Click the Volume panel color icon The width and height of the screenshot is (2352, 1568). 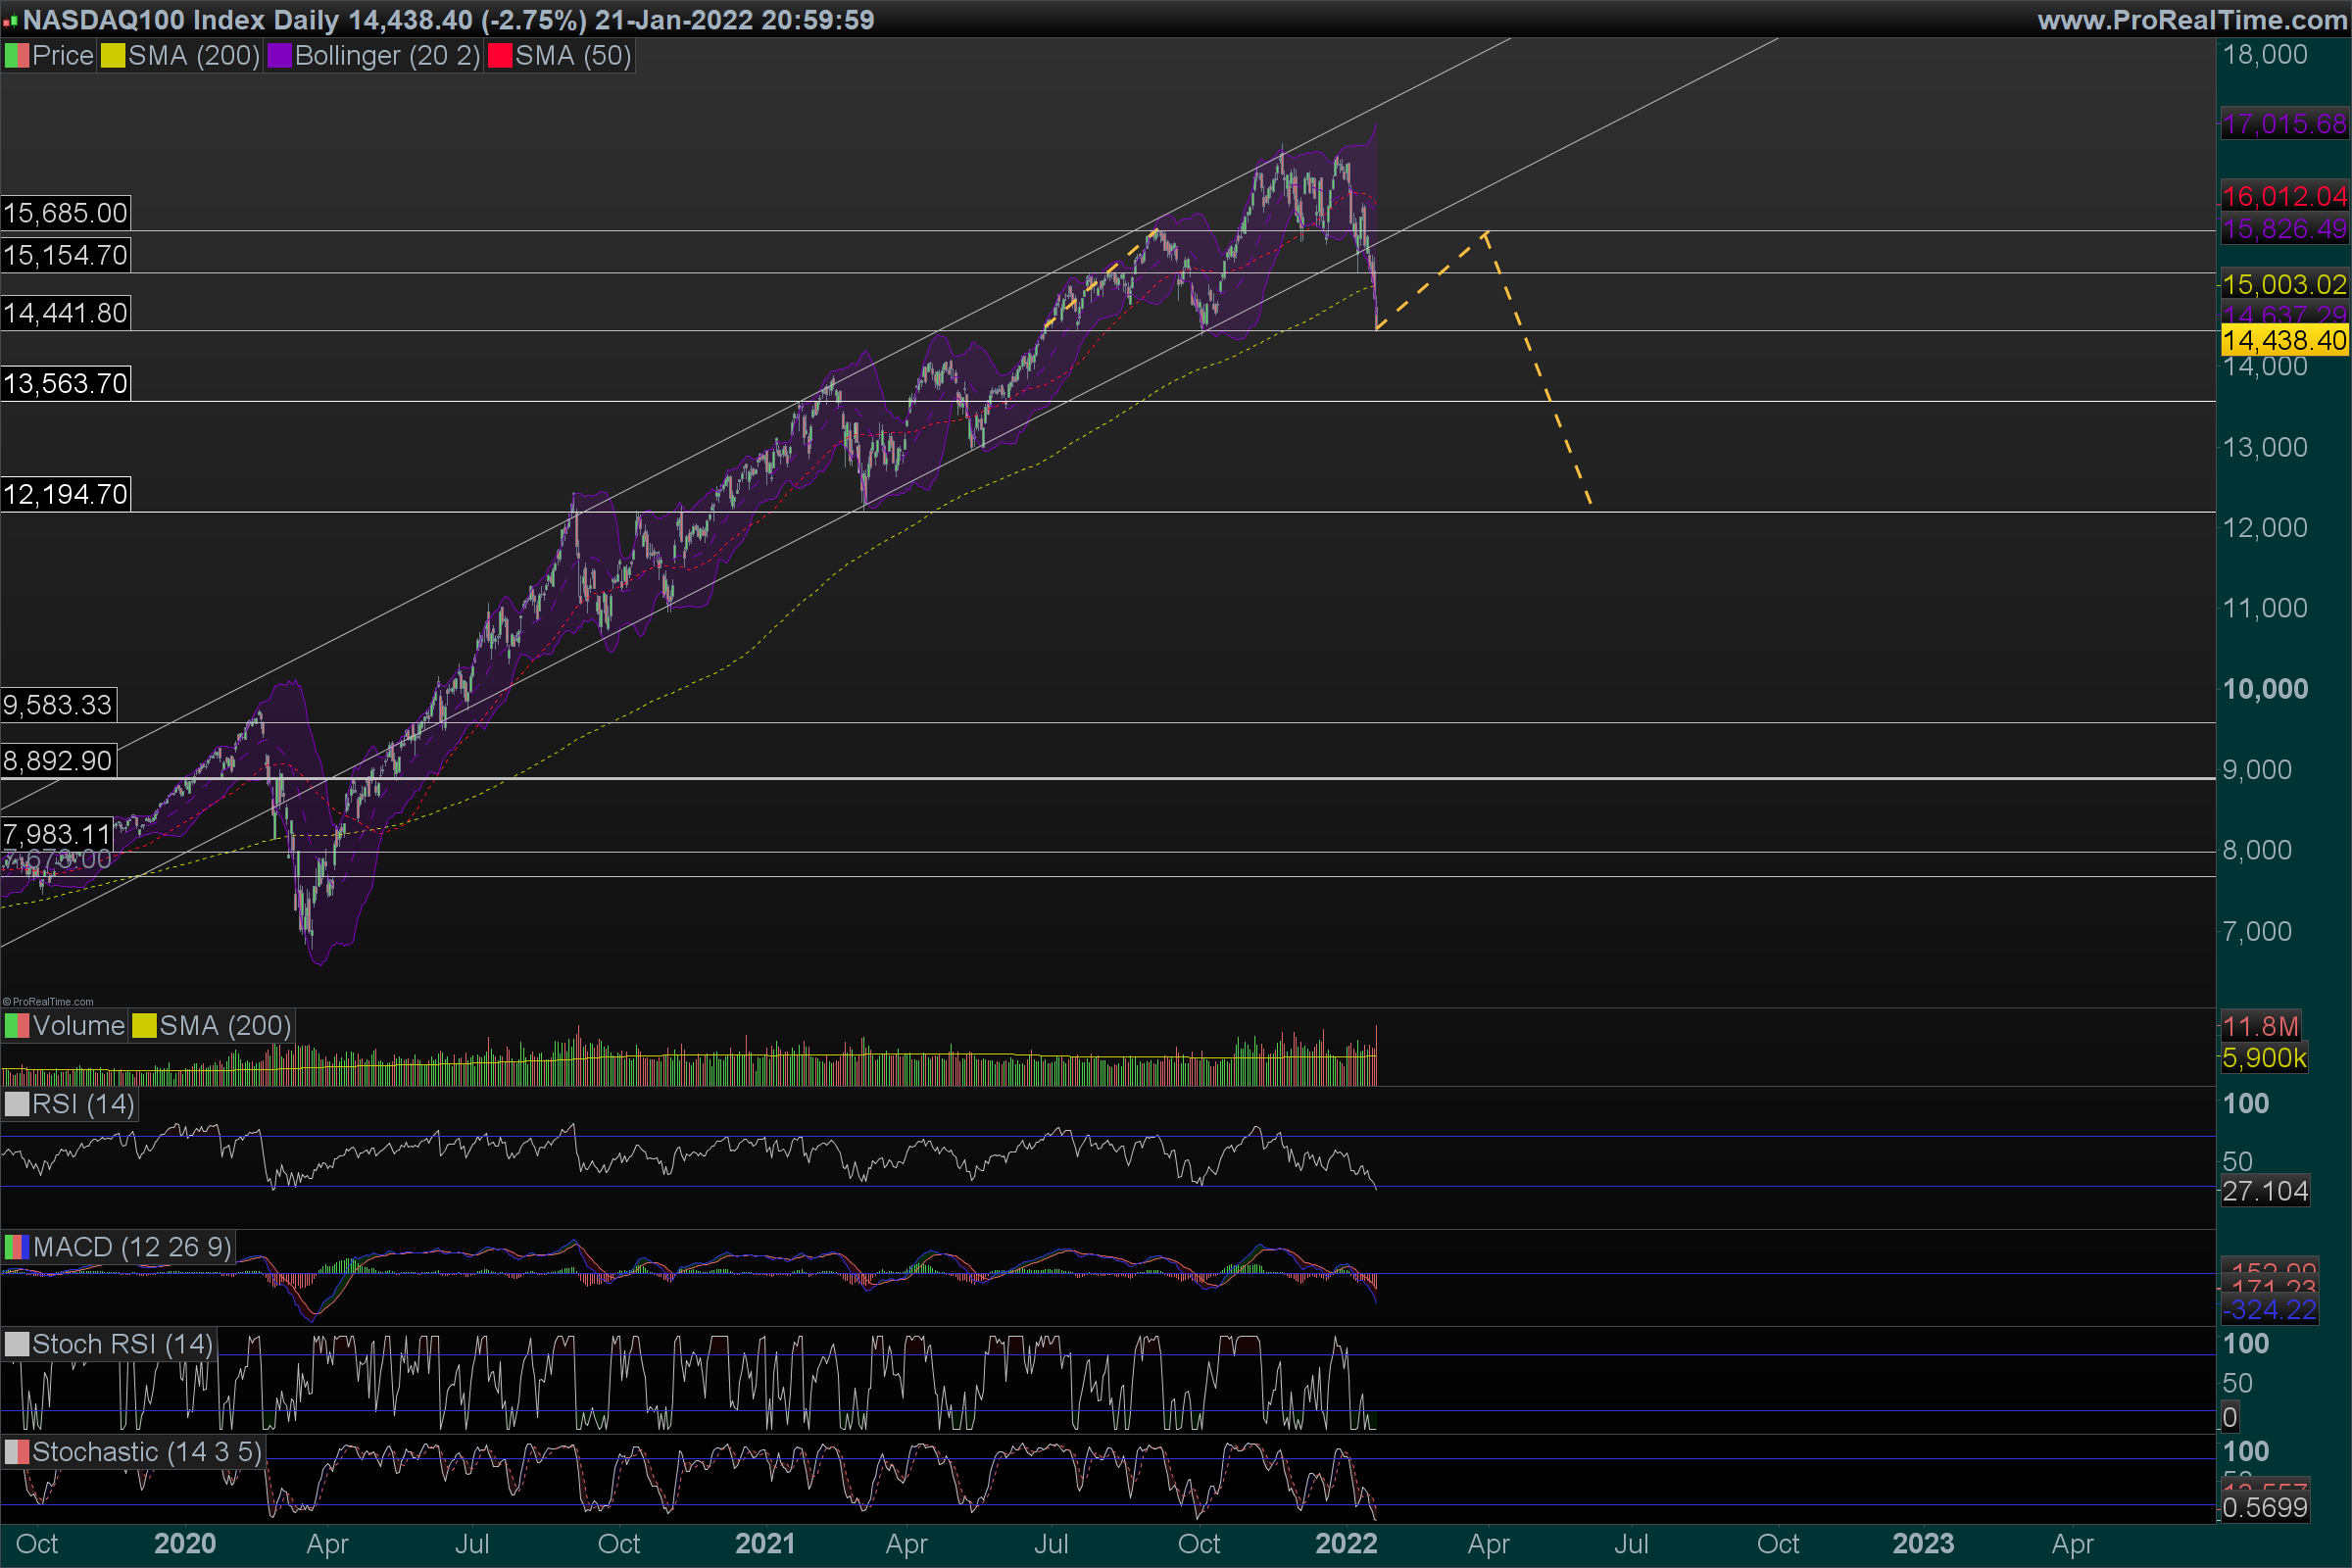[x=16, y=1026]
